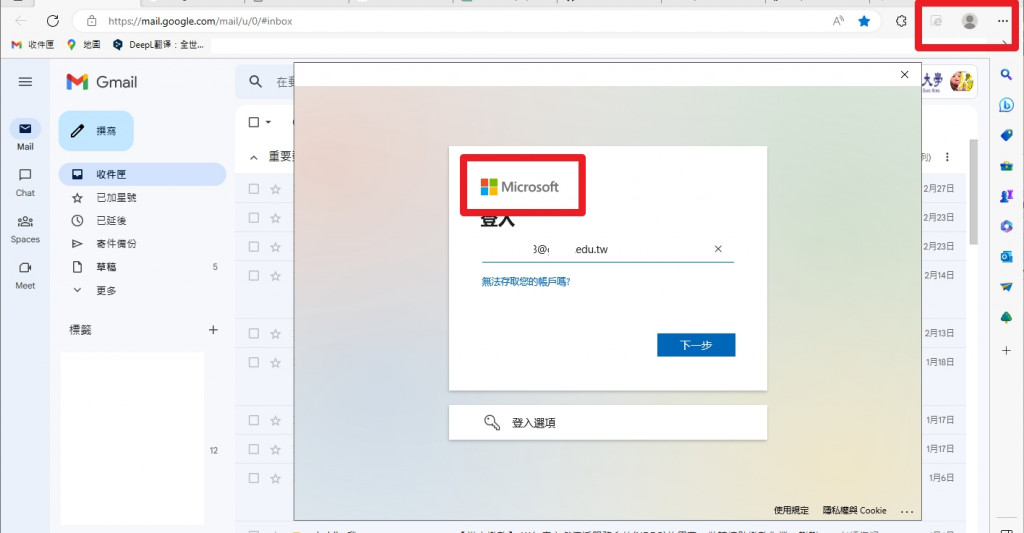1024x533 pixels.
Task: Check the 2月13日 email row checkbox
Action: coord(254,333)
